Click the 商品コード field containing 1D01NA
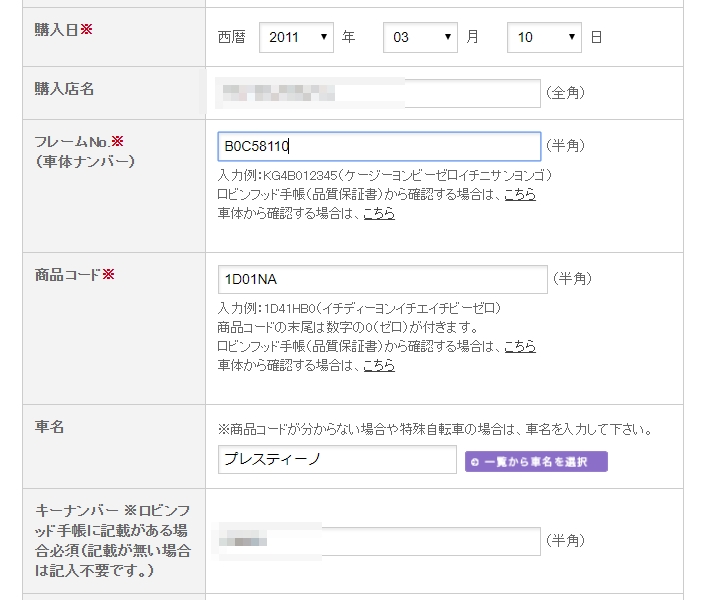 [x=382, y=279]
